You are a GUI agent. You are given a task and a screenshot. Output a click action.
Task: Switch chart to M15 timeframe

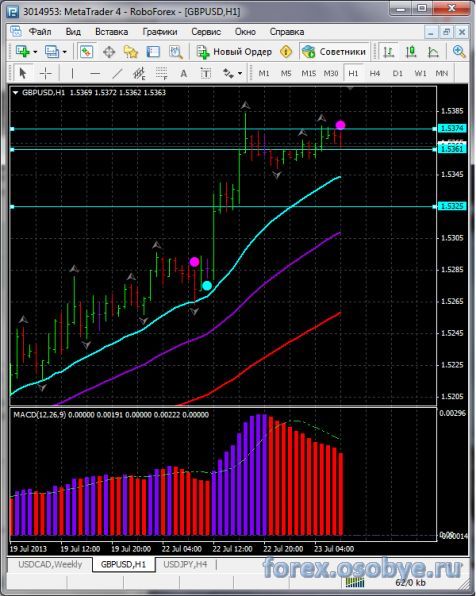tap(308, 73)
